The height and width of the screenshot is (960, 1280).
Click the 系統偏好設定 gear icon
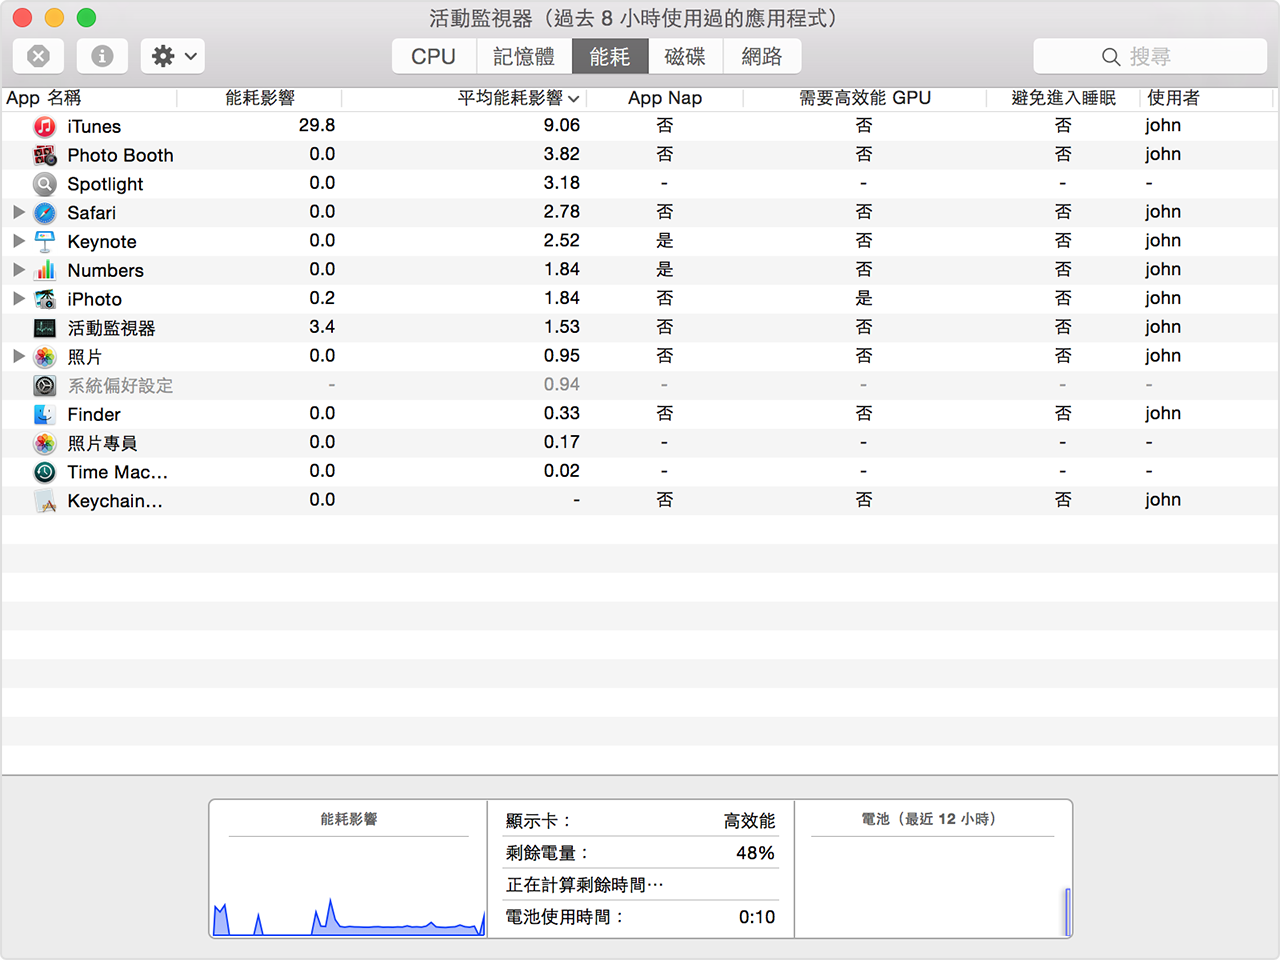[x=45, y=386]
